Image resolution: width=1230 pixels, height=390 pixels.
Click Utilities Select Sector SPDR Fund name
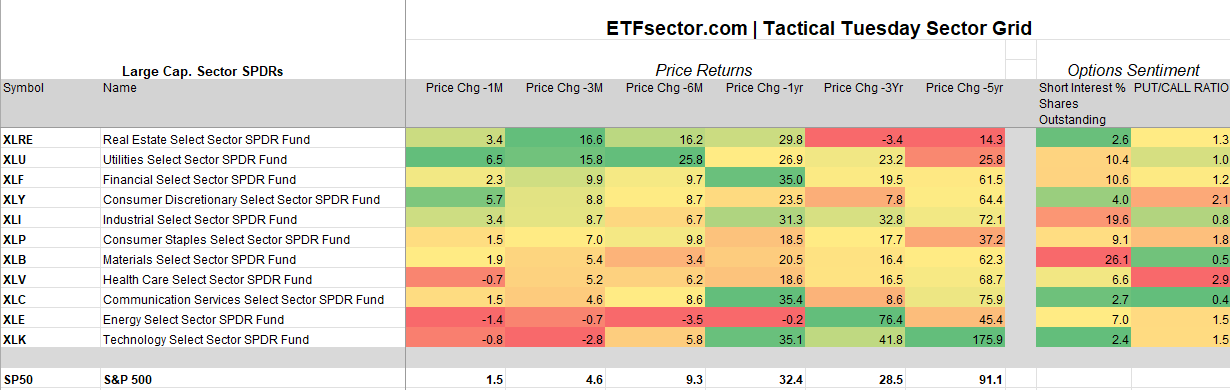pyautogui.click(x=195, y=159)
